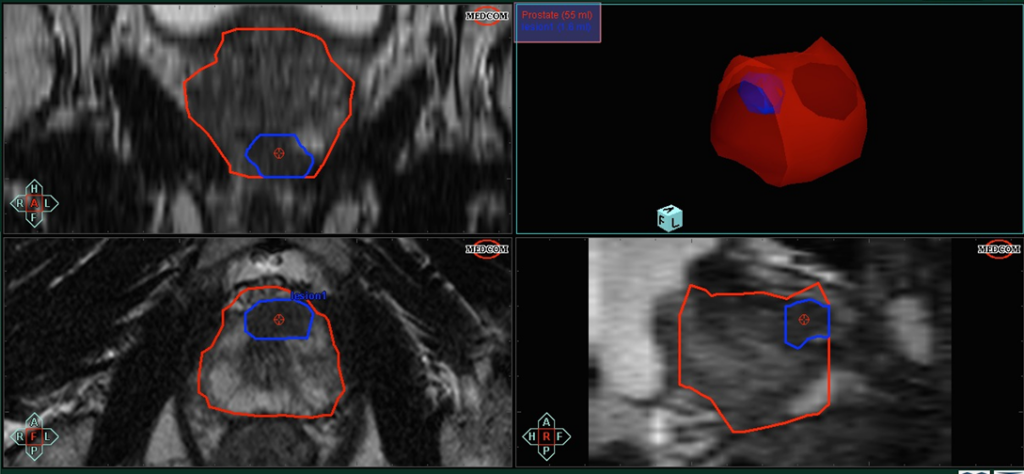Click the MEDCOM logo in the sagittal view
This screenshot has height=474, width=1024.
tap(997, 249)
